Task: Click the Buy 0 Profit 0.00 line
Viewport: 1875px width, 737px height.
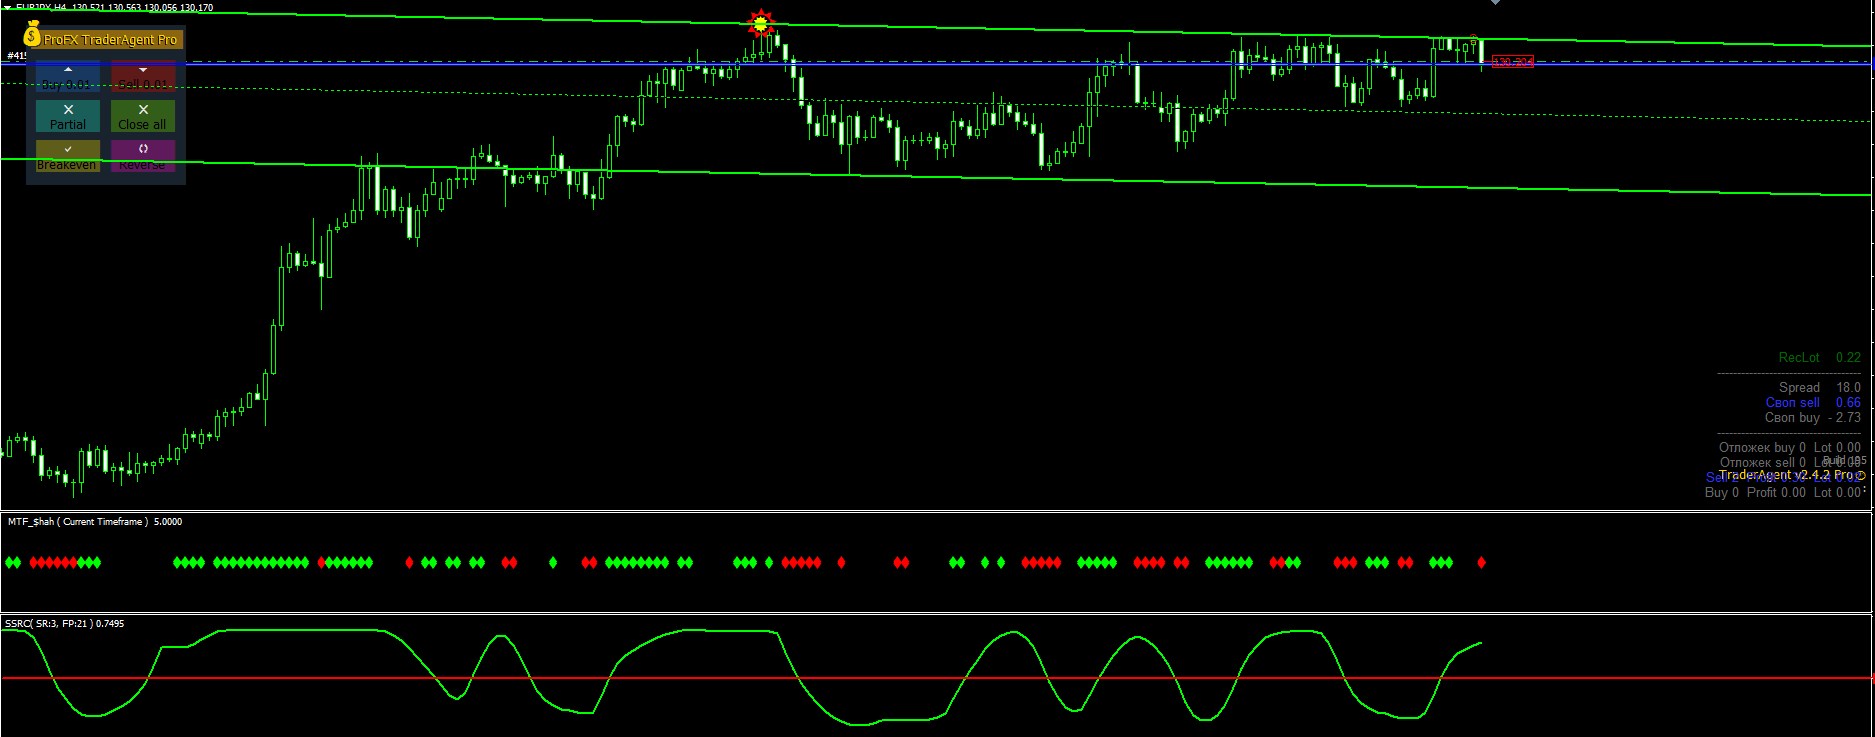Action: pyautogui.click(x=1783, y=492)
